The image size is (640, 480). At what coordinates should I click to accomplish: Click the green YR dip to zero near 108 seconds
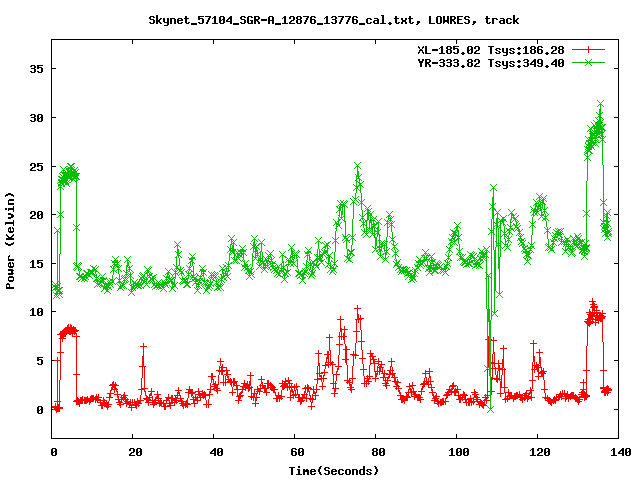click(x=491, y=409)
